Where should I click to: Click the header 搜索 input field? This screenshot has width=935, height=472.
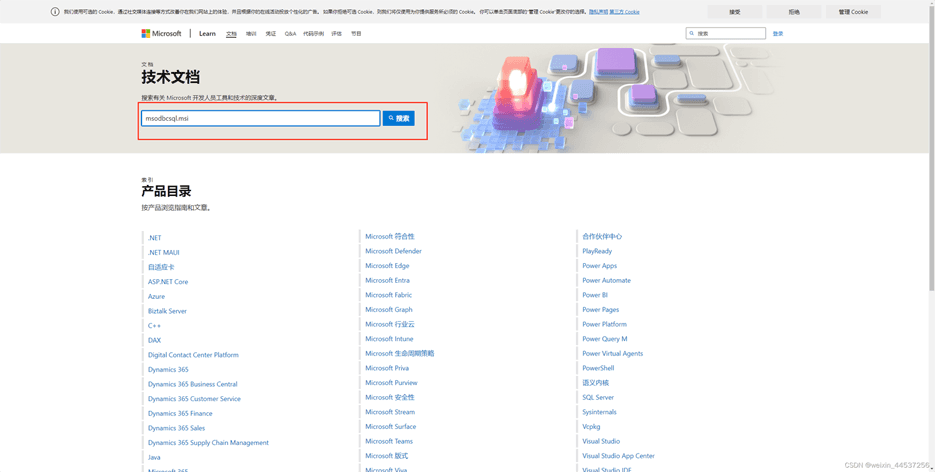726,34
